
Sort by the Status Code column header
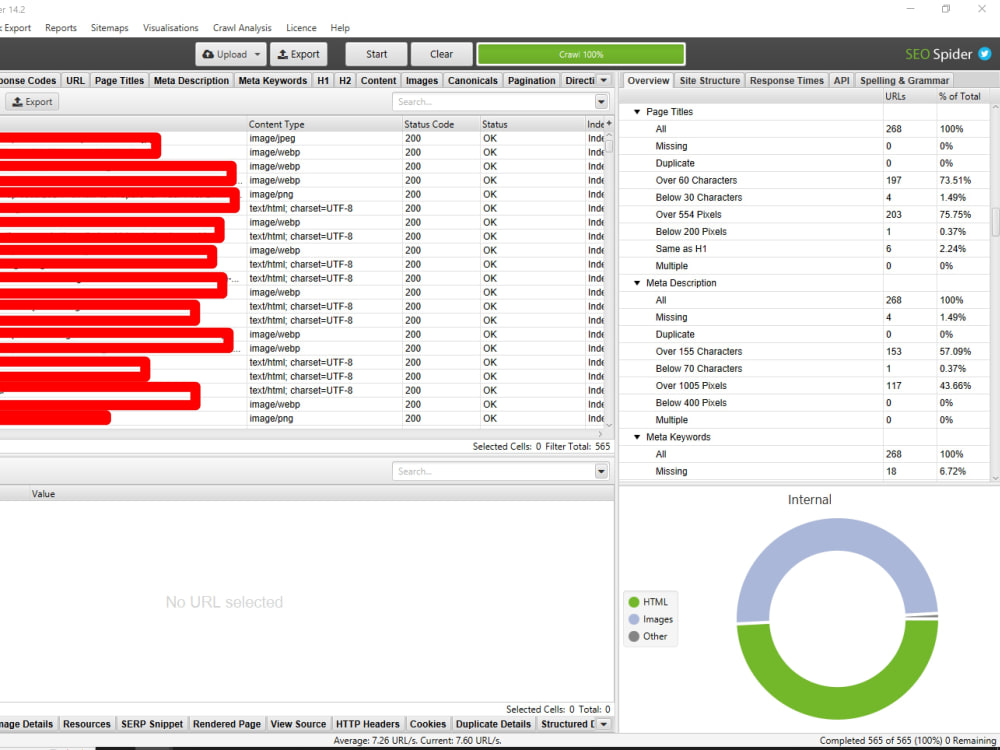(x=441, y=124)
